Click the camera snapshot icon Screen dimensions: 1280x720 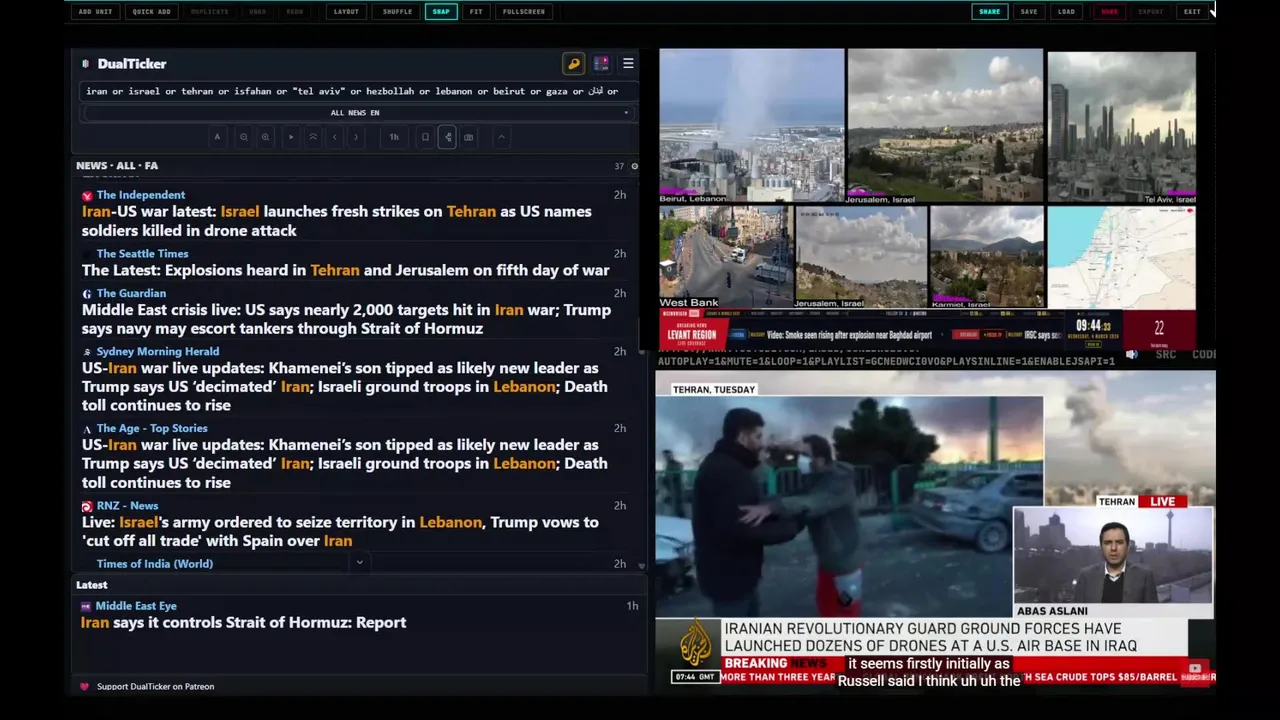click(x=469, y=137)
